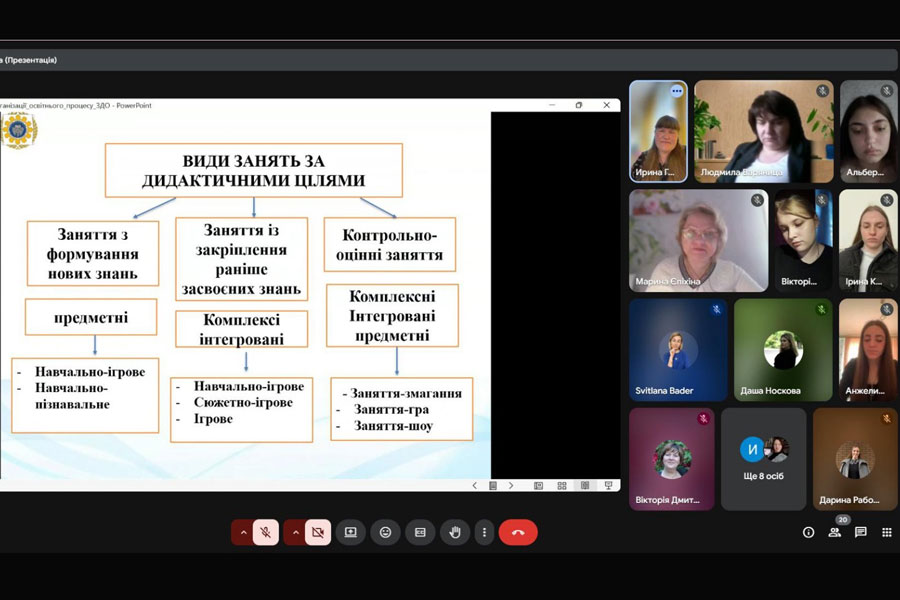Restore the PowerPoint window size
Viewport: 900px width, 600px height.
(579, 105)
